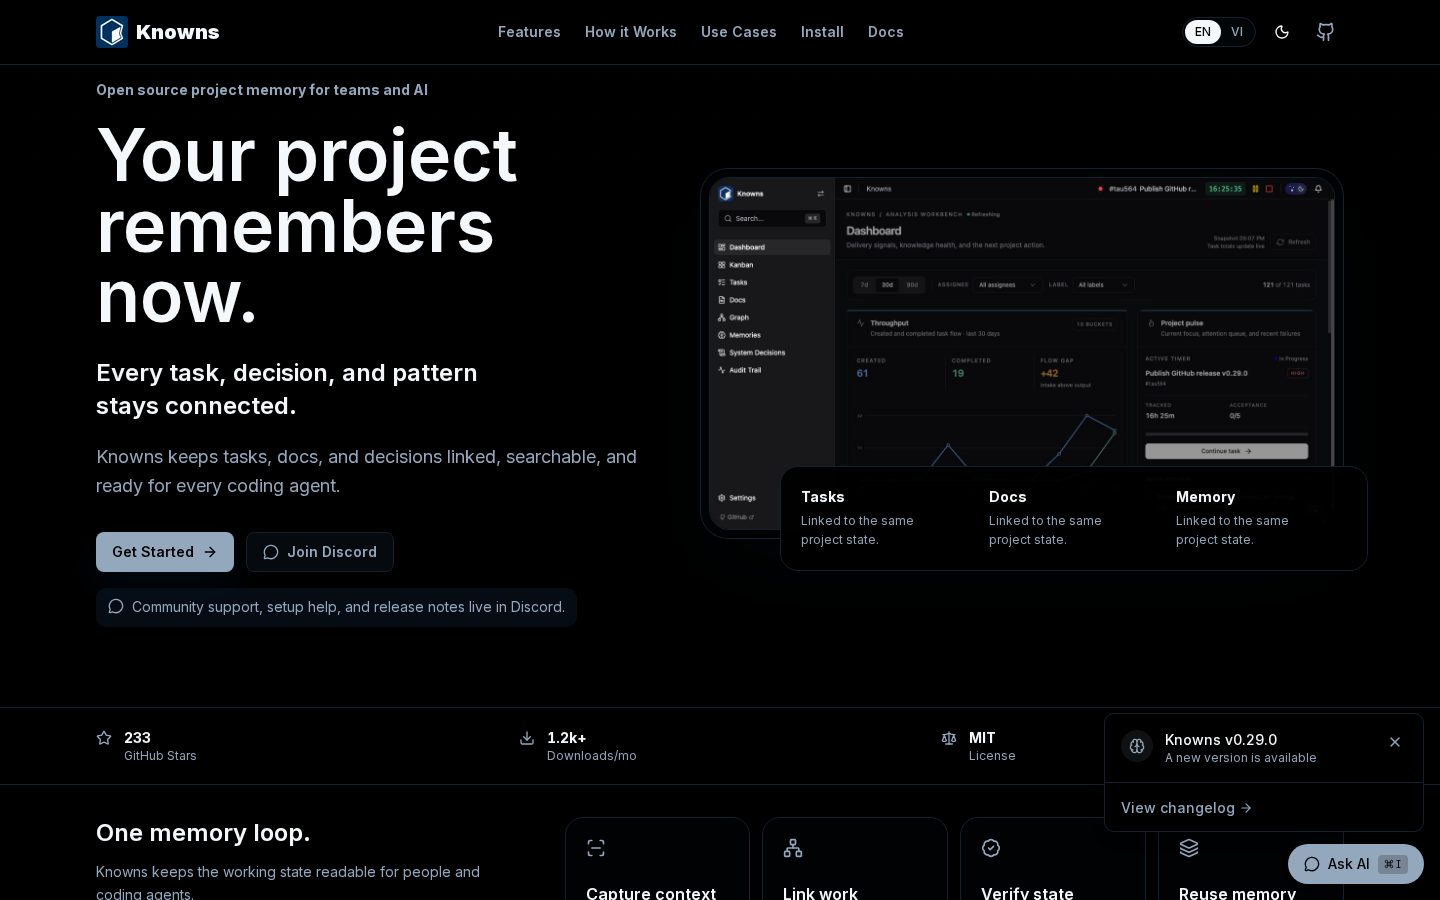This screenshot has height=900, width=1440.
Task: Toggle the purple theme switch in preview
Action: pos(1295,188)
